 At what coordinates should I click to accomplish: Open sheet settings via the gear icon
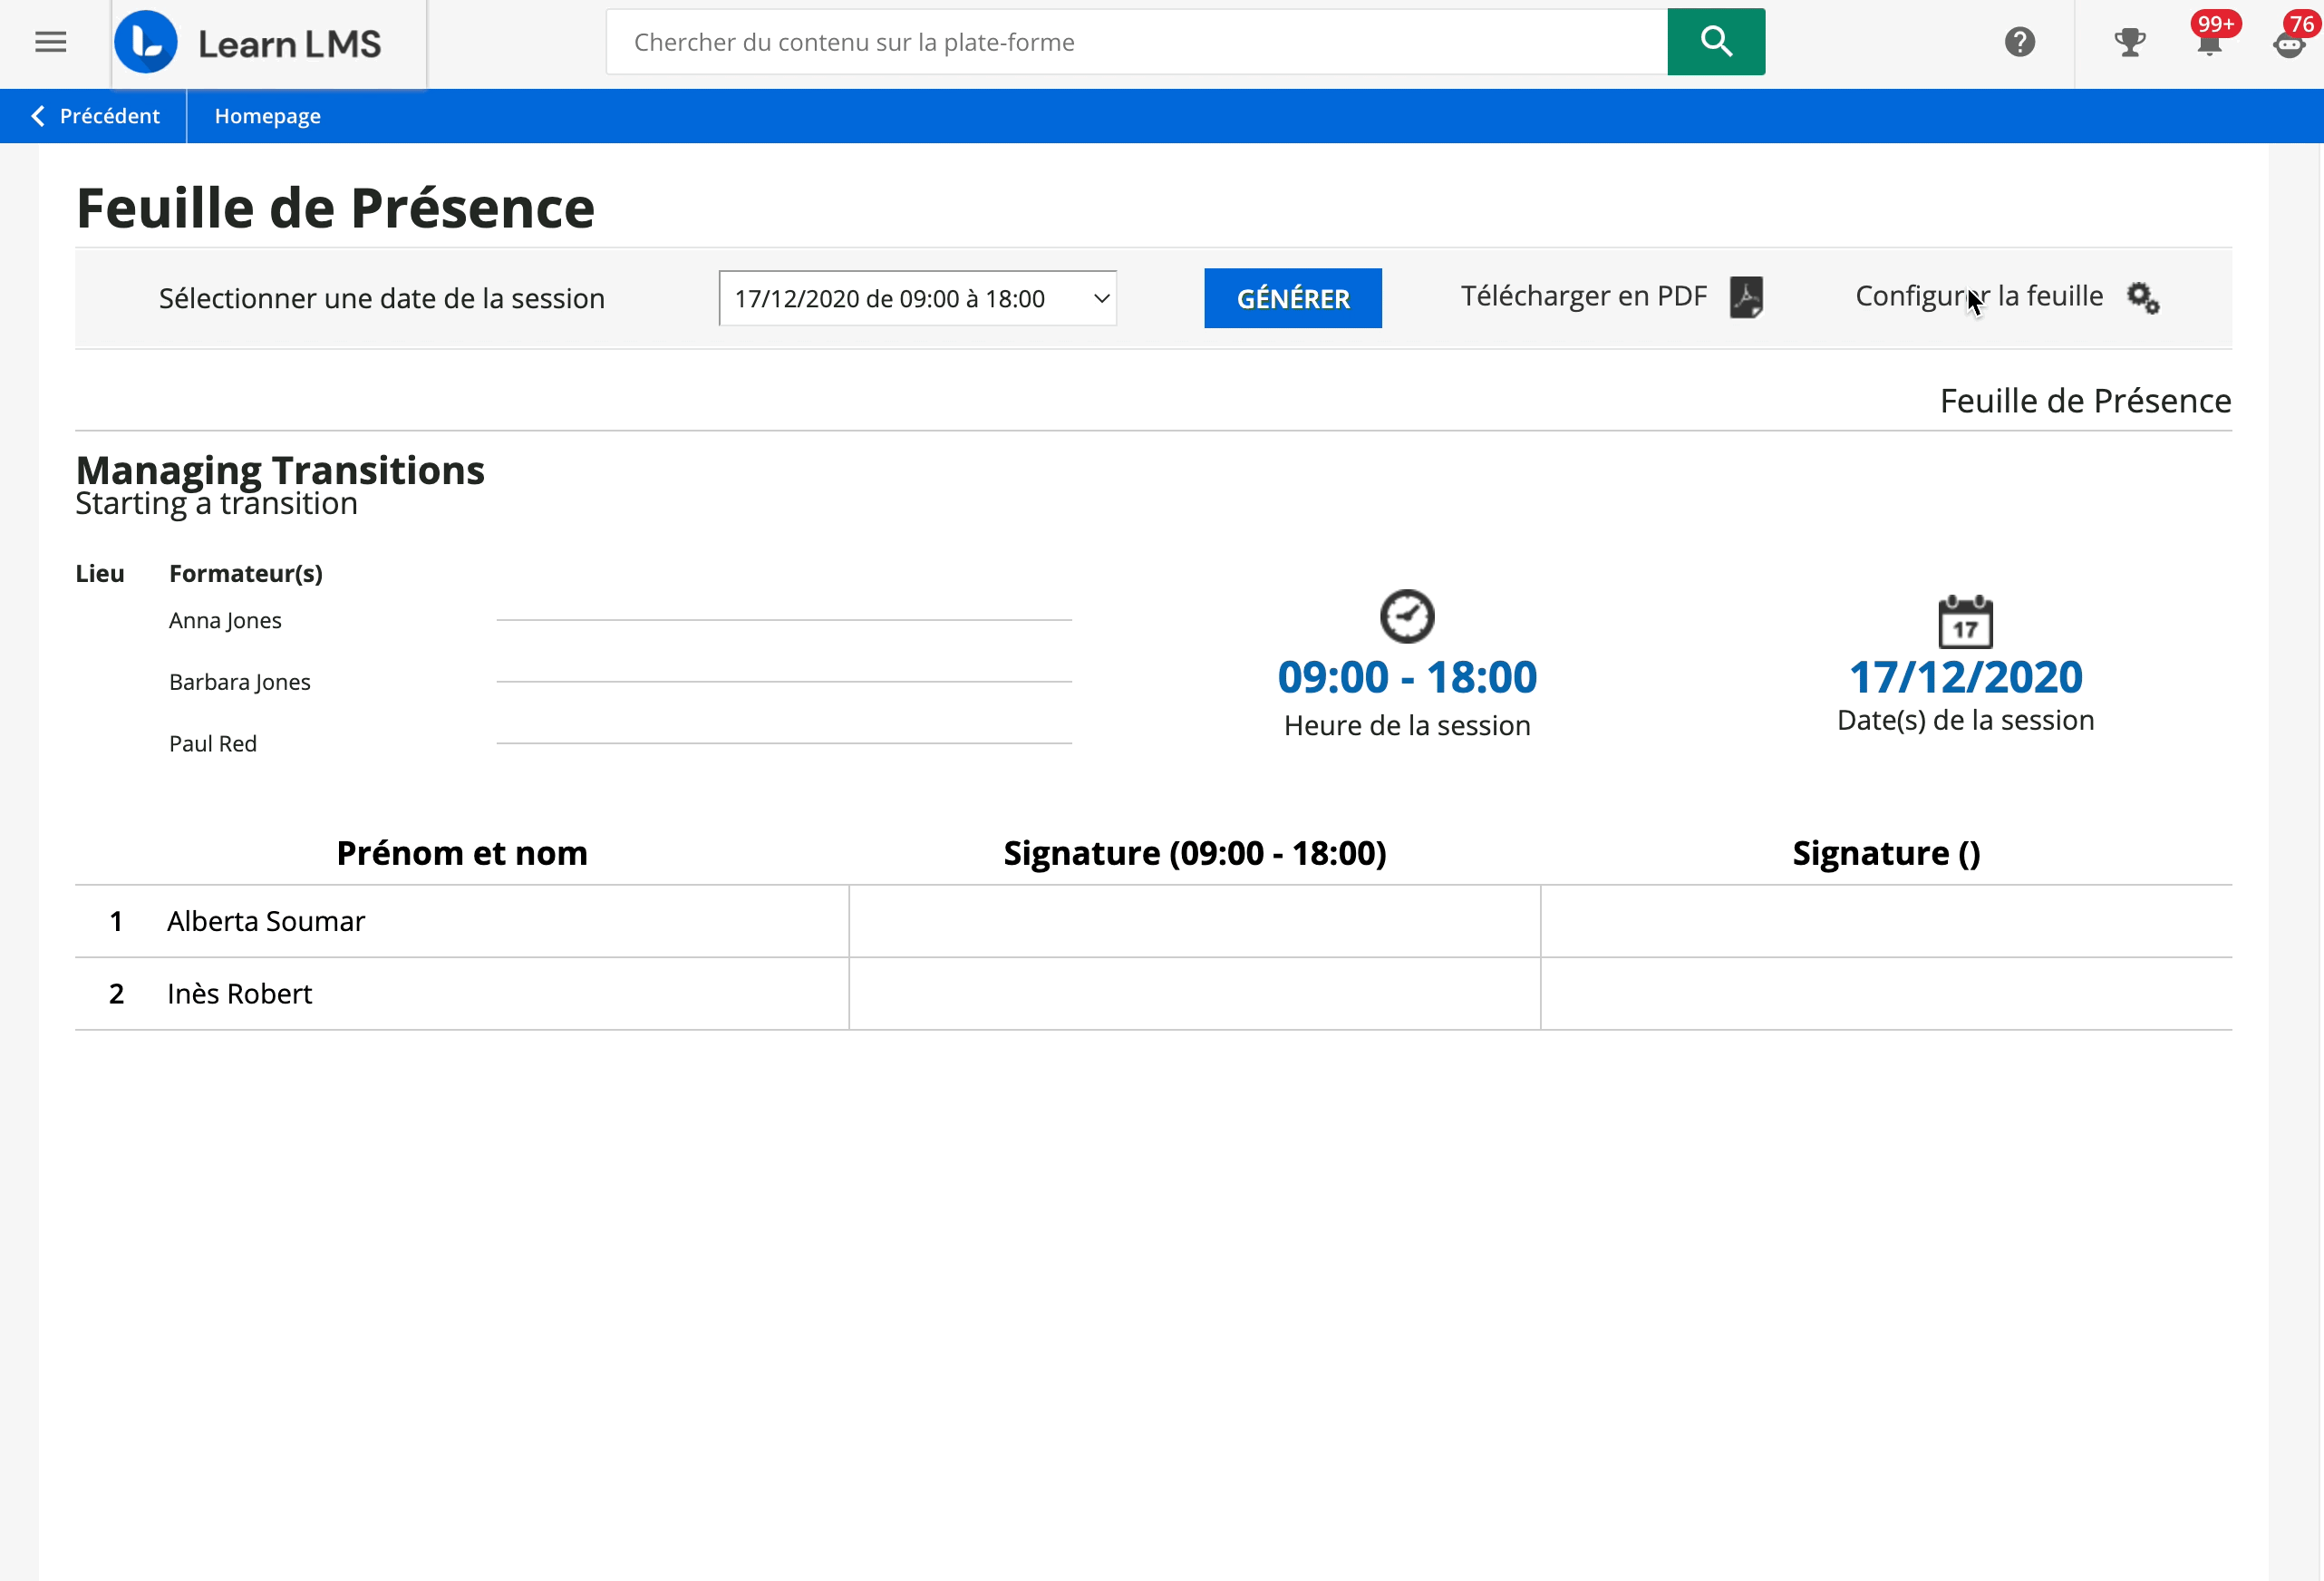pos(2144,298)
